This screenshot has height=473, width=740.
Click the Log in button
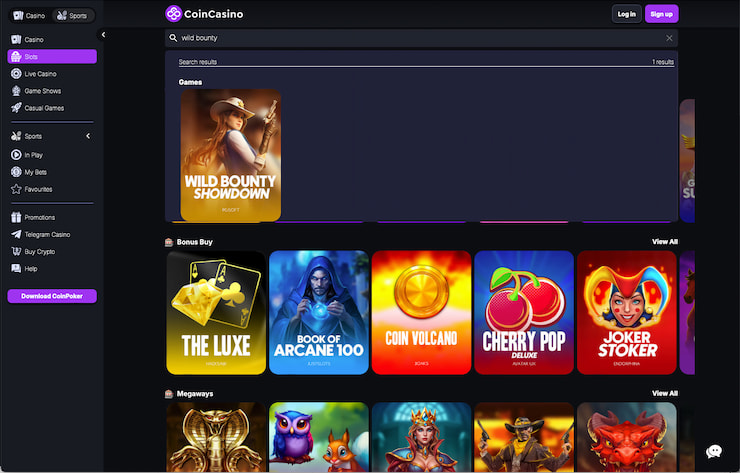(626, 14)
